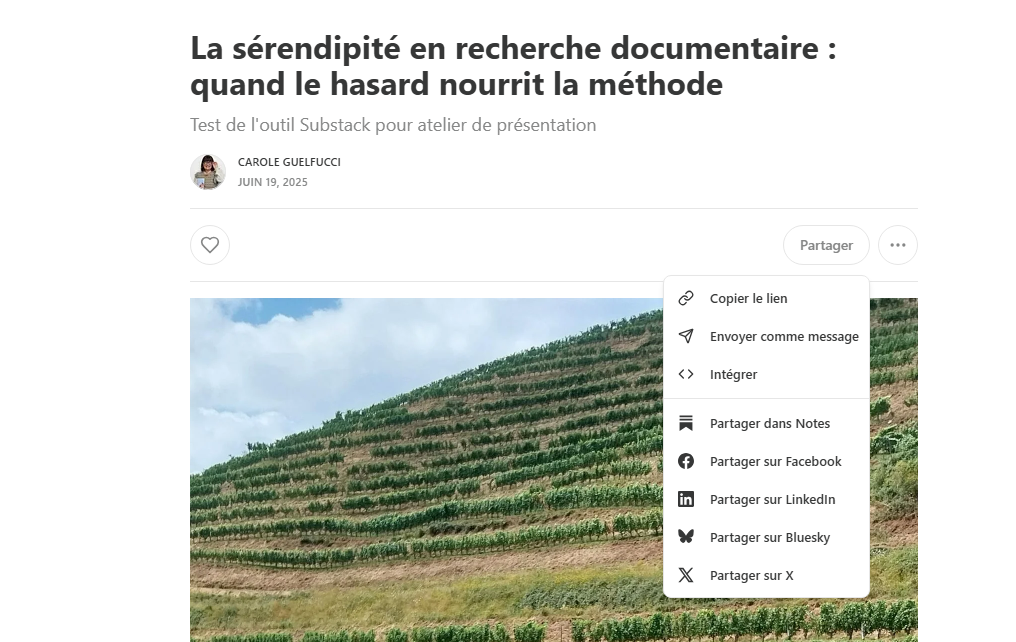Click the LinkedIn logo icon
This screenshot has width=1016, height=642.
pyautogui.click(x=686, y=499)
